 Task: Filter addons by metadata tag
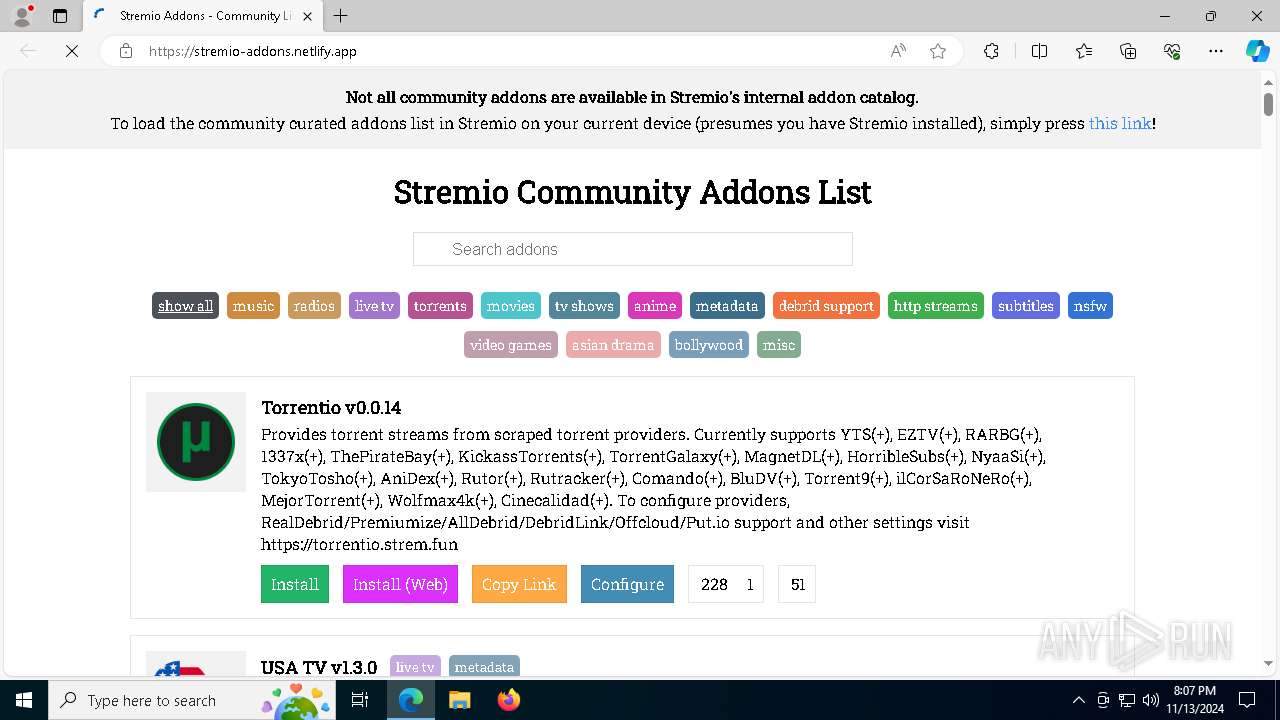pos(727,306)
